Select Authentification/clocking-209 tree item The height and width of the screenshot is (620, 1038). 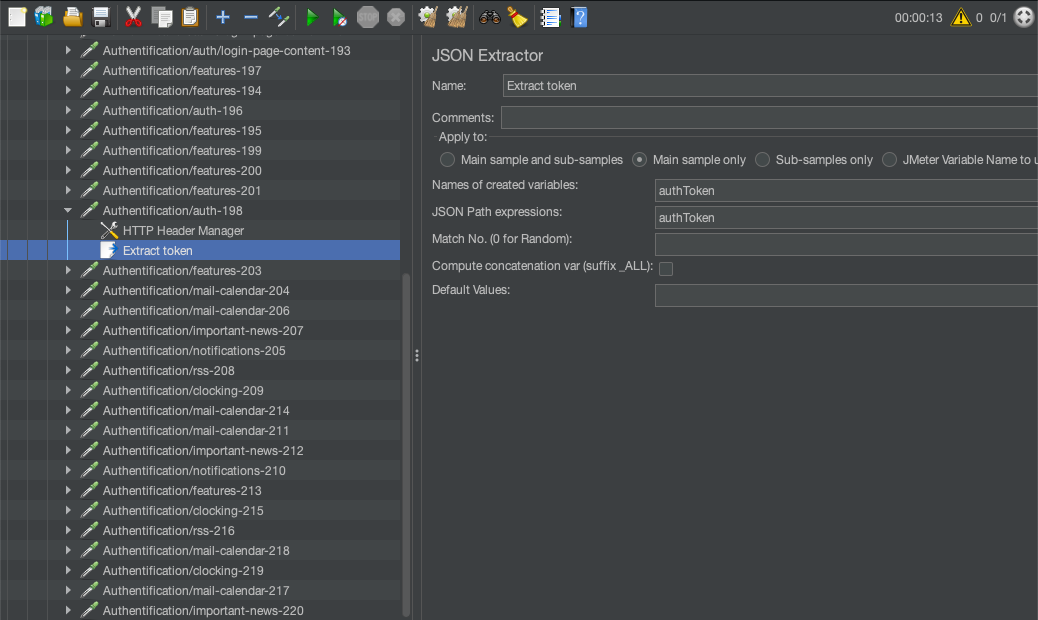tap(183, 391)
